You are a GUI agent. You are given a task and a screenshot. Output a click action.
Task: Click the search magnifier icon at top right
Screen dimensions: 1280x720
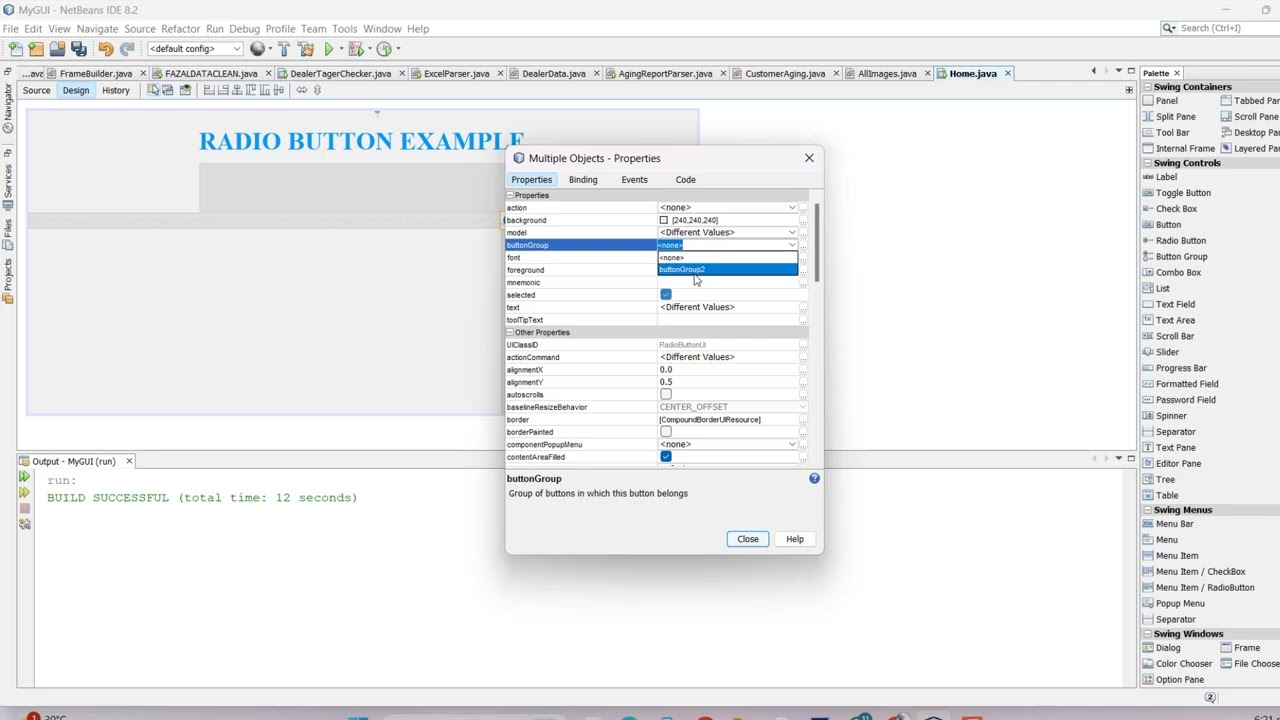point(1169,28)
